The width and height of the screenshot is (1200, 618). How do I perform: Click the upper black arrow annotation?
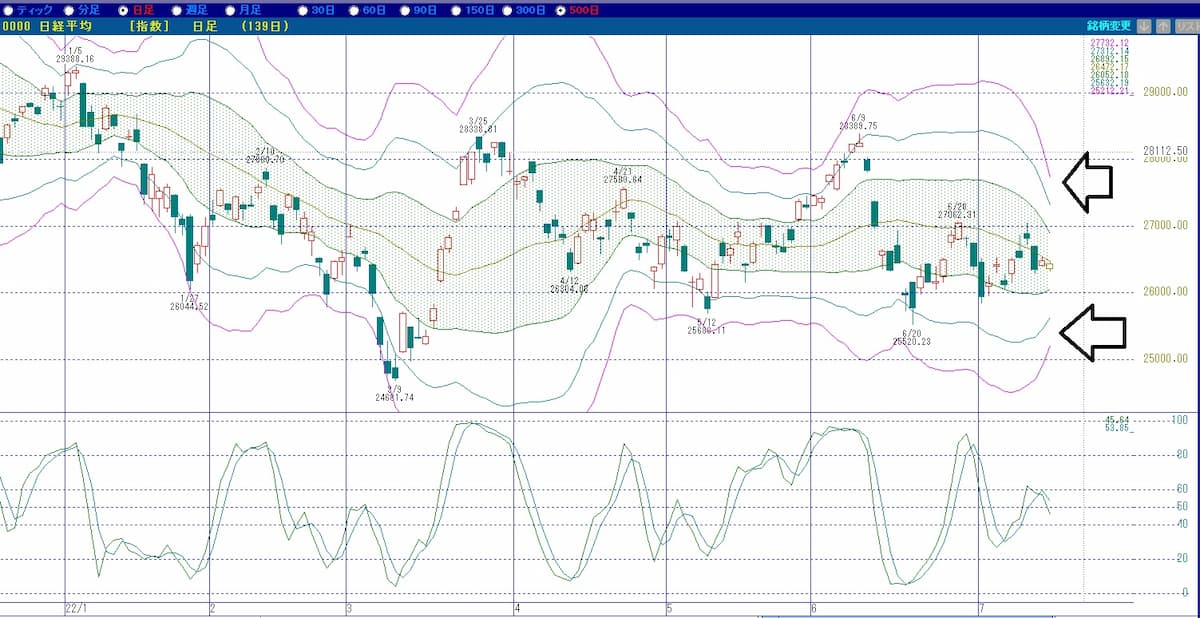[x=1088, y=181]
